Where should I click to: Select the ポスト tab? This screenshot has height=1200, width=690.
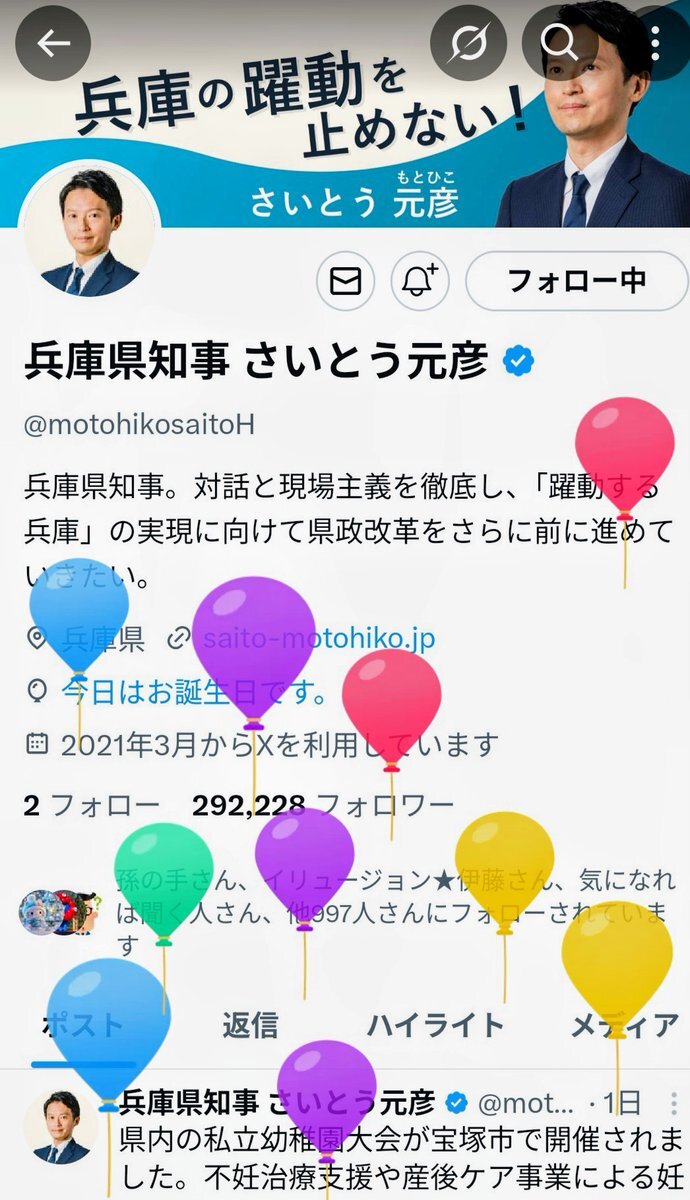point(83,1025)
